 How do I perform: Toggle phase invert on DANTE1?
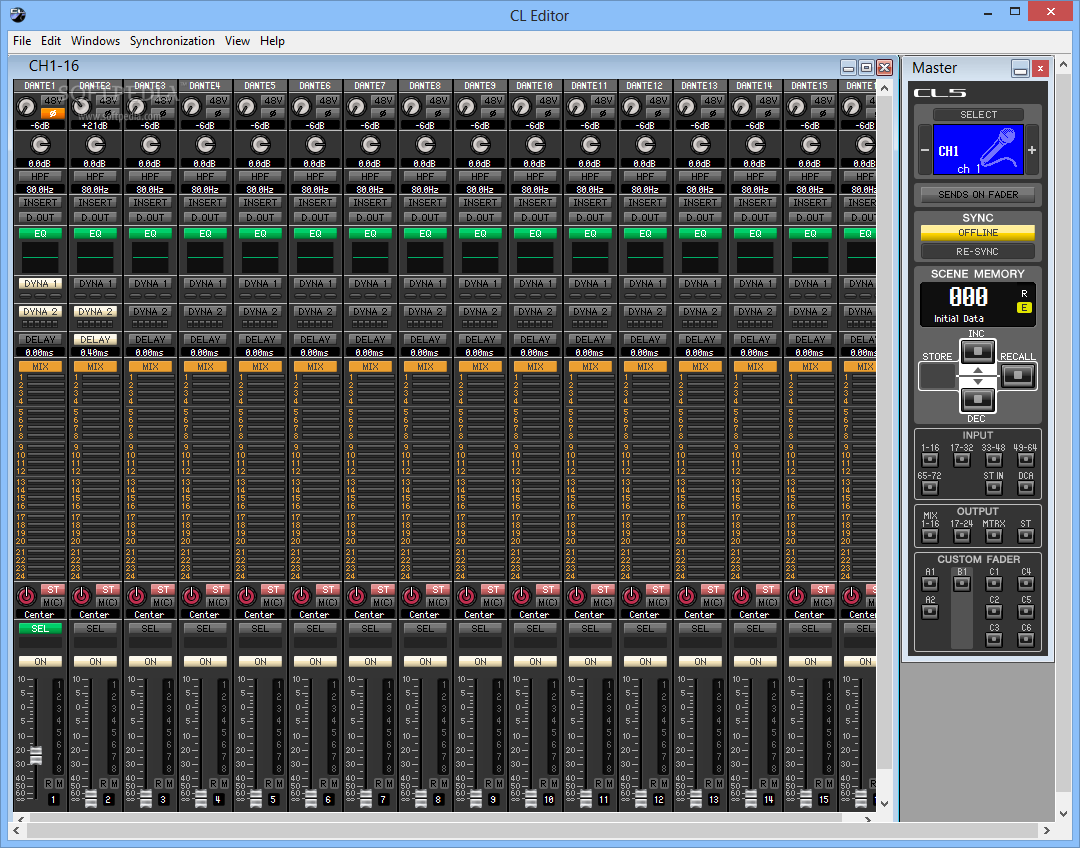click(x=53, y=113)
